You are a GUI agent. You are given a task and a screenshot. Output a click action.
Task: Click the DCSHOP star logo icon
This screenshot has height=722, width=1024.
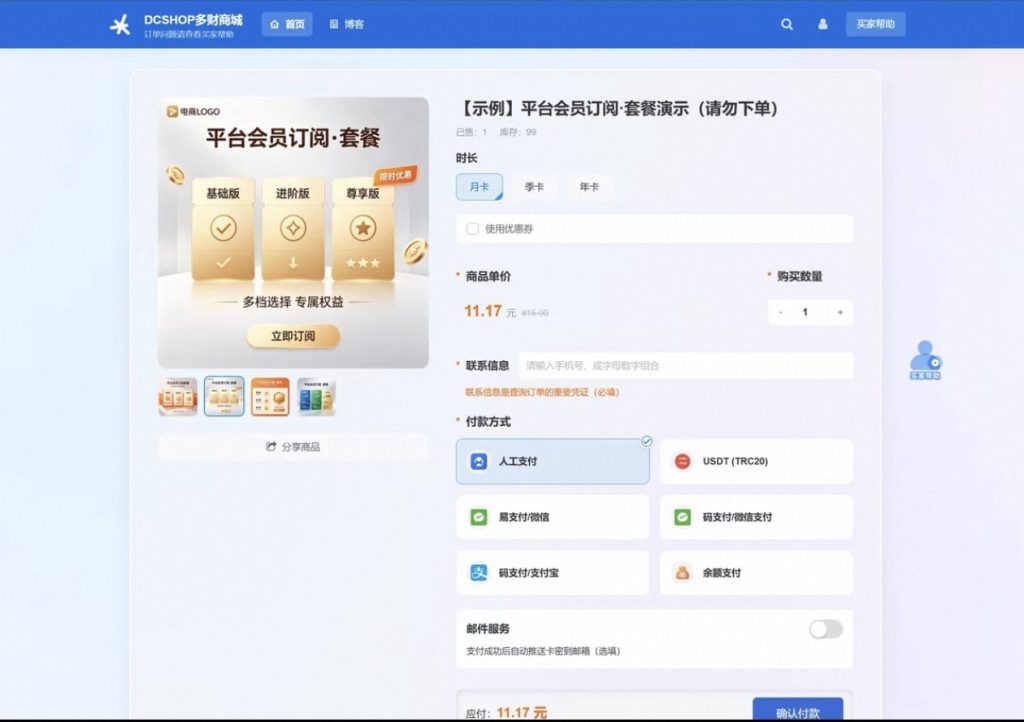[x=120, y=25]
